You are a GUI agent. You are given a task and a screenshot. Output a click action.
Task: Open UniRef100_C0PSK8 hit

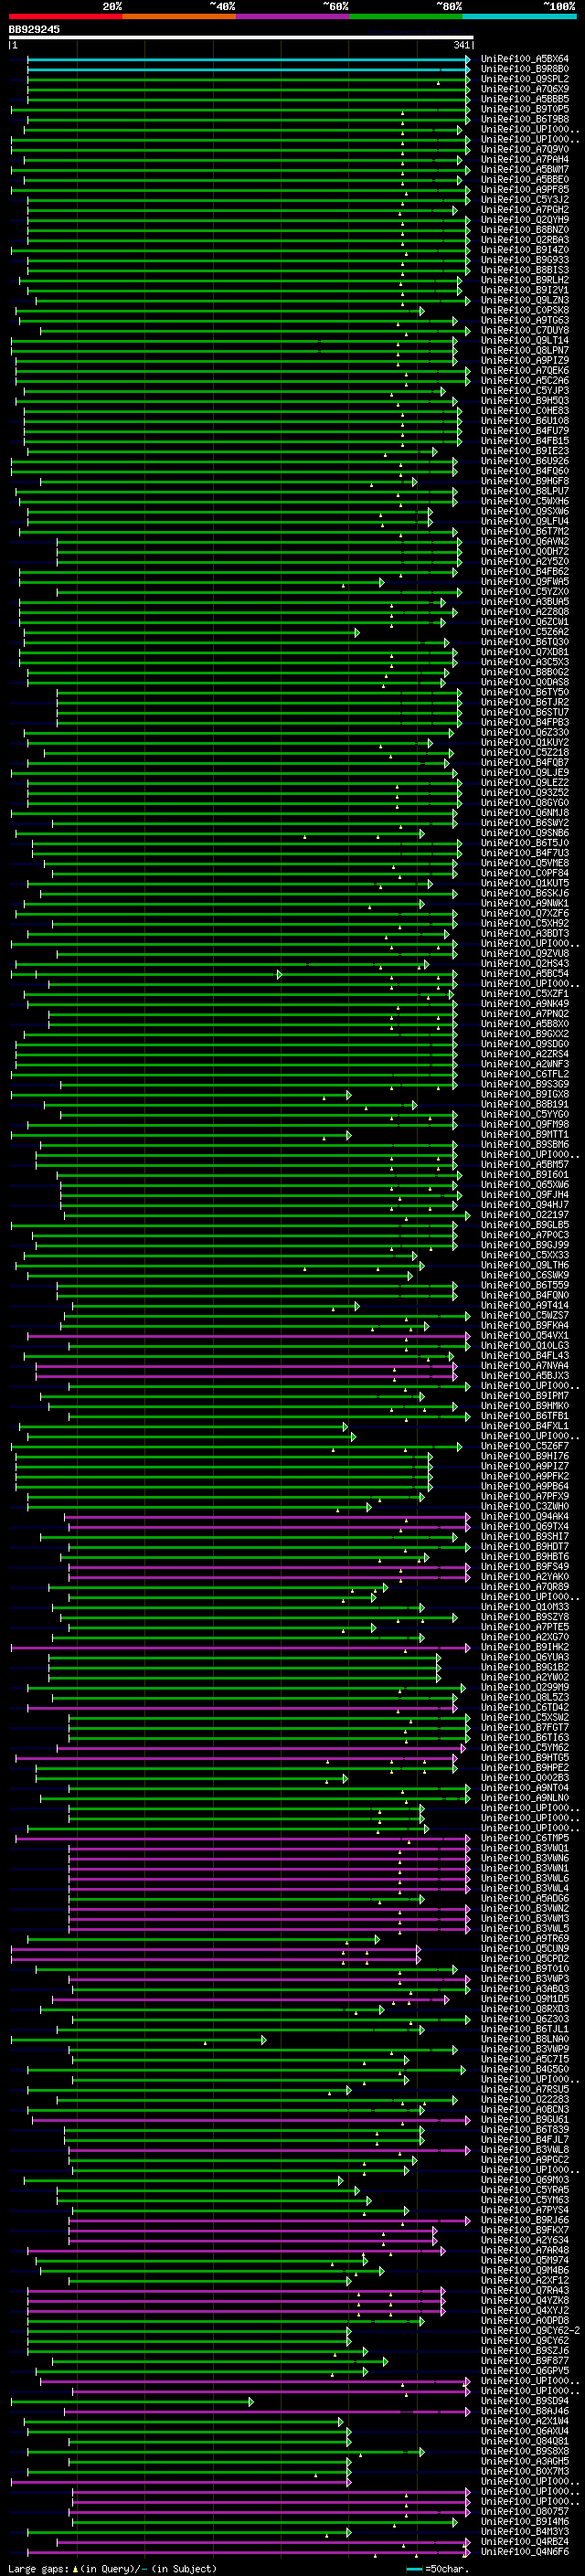click(525, 310)
